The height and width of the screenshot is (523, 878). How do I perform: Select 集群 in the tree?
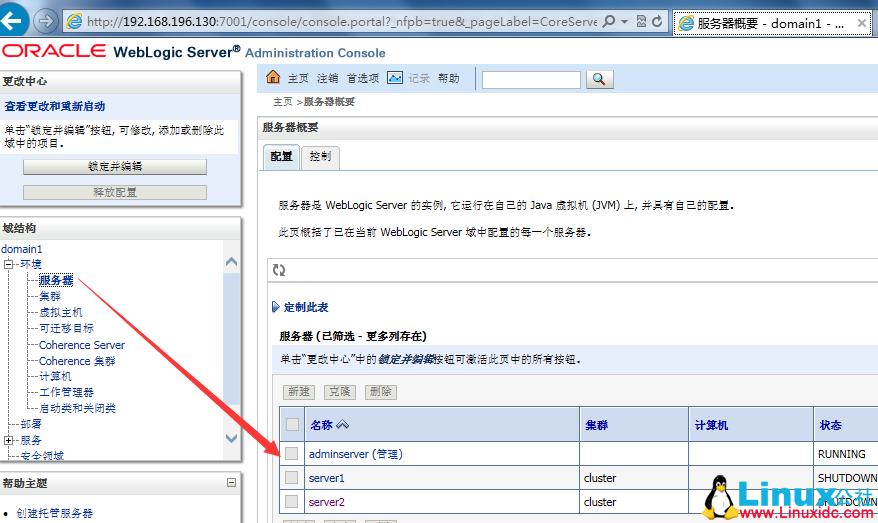(50, 296)
